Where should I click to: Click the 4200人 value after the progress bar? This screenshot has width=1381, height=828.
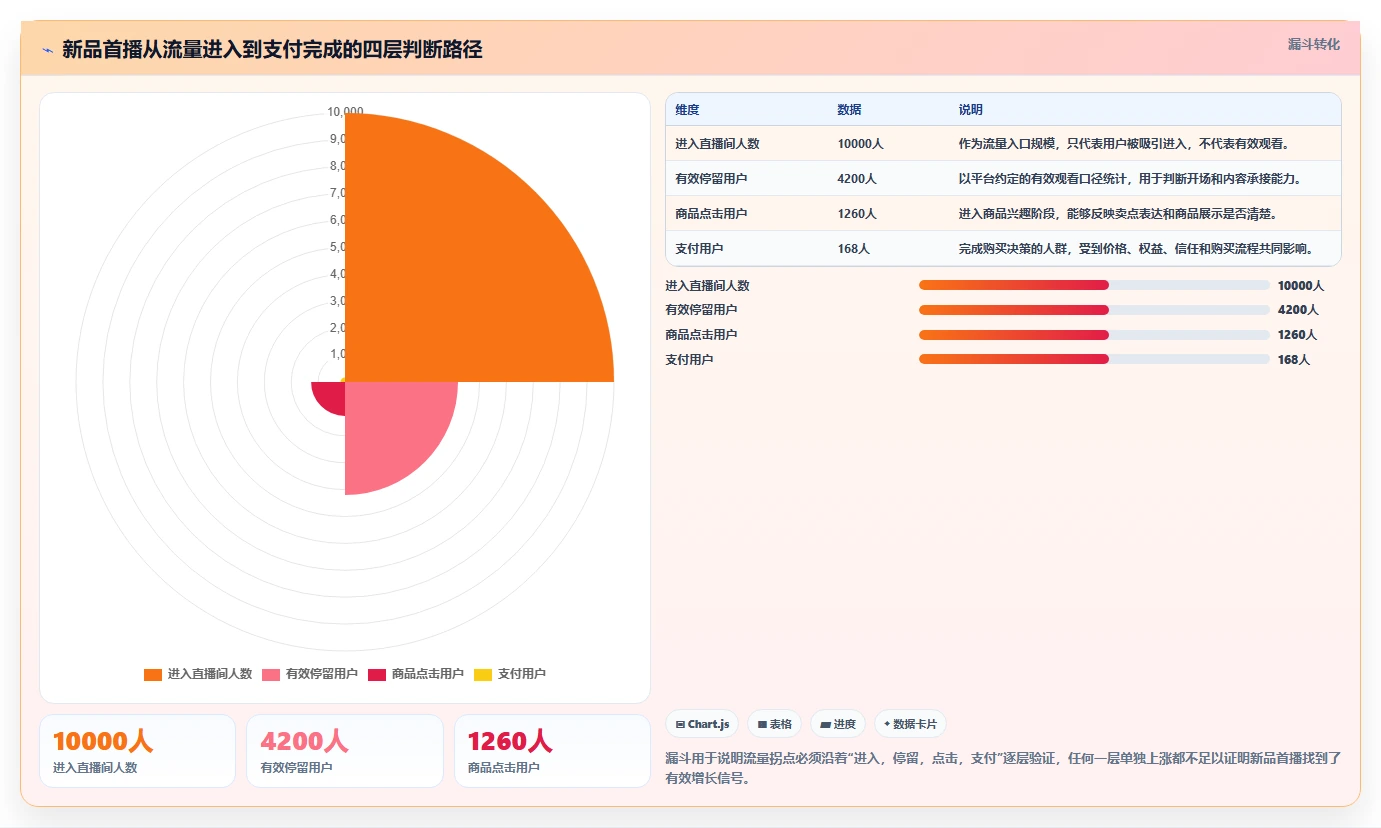coord(1298,310)
